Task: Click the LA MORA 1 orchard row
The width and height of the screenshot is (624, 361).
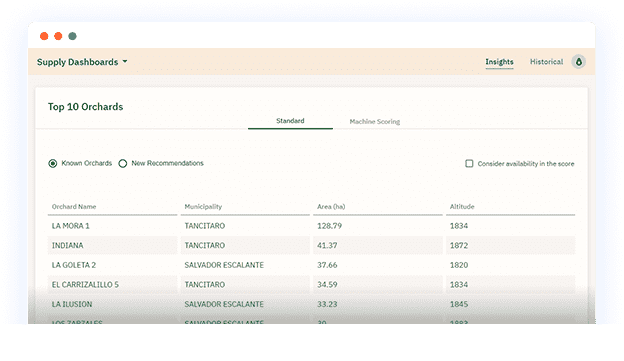Action: coord(311,226)
